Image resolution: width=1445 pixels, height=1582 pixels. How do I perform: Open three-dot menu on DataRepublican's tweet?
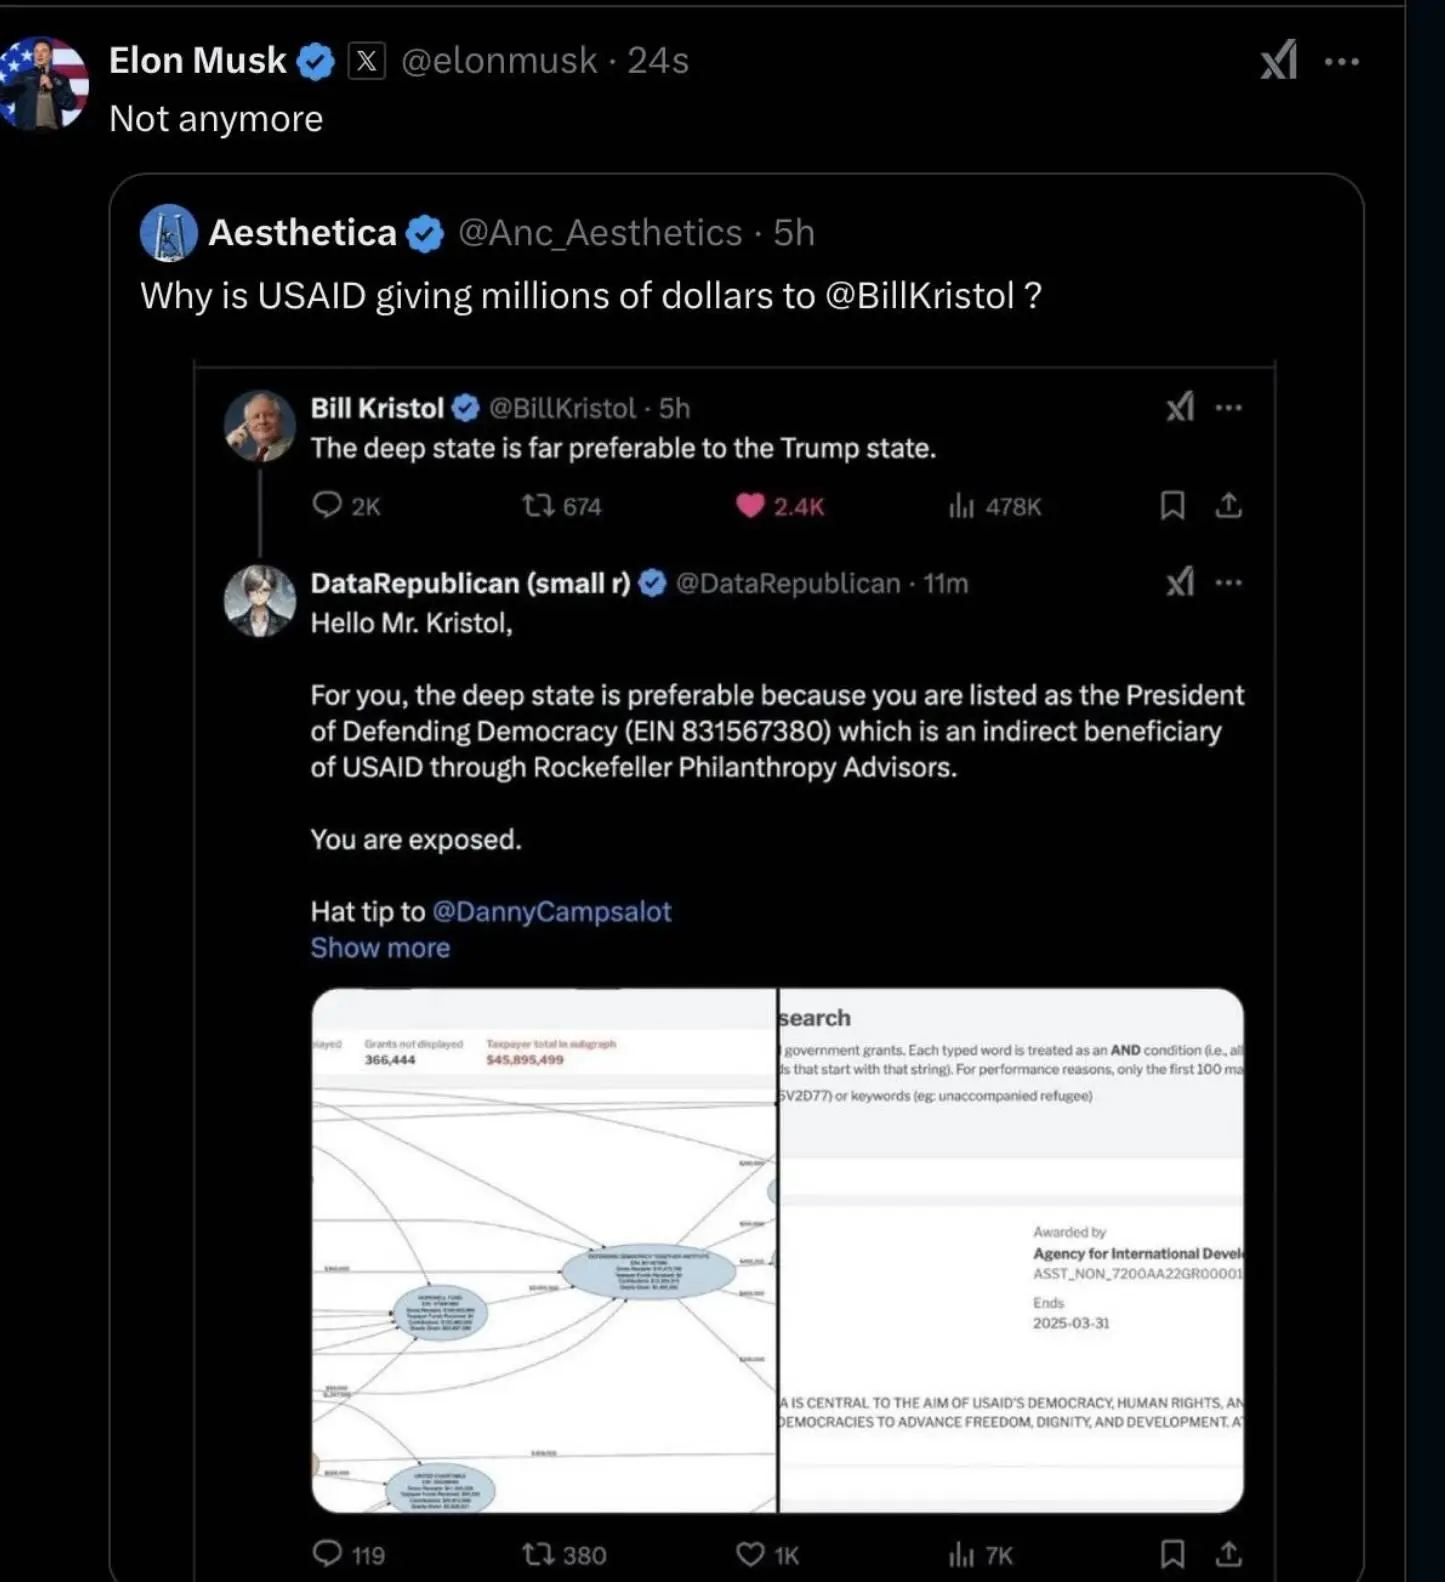[x=1228, y=582]
